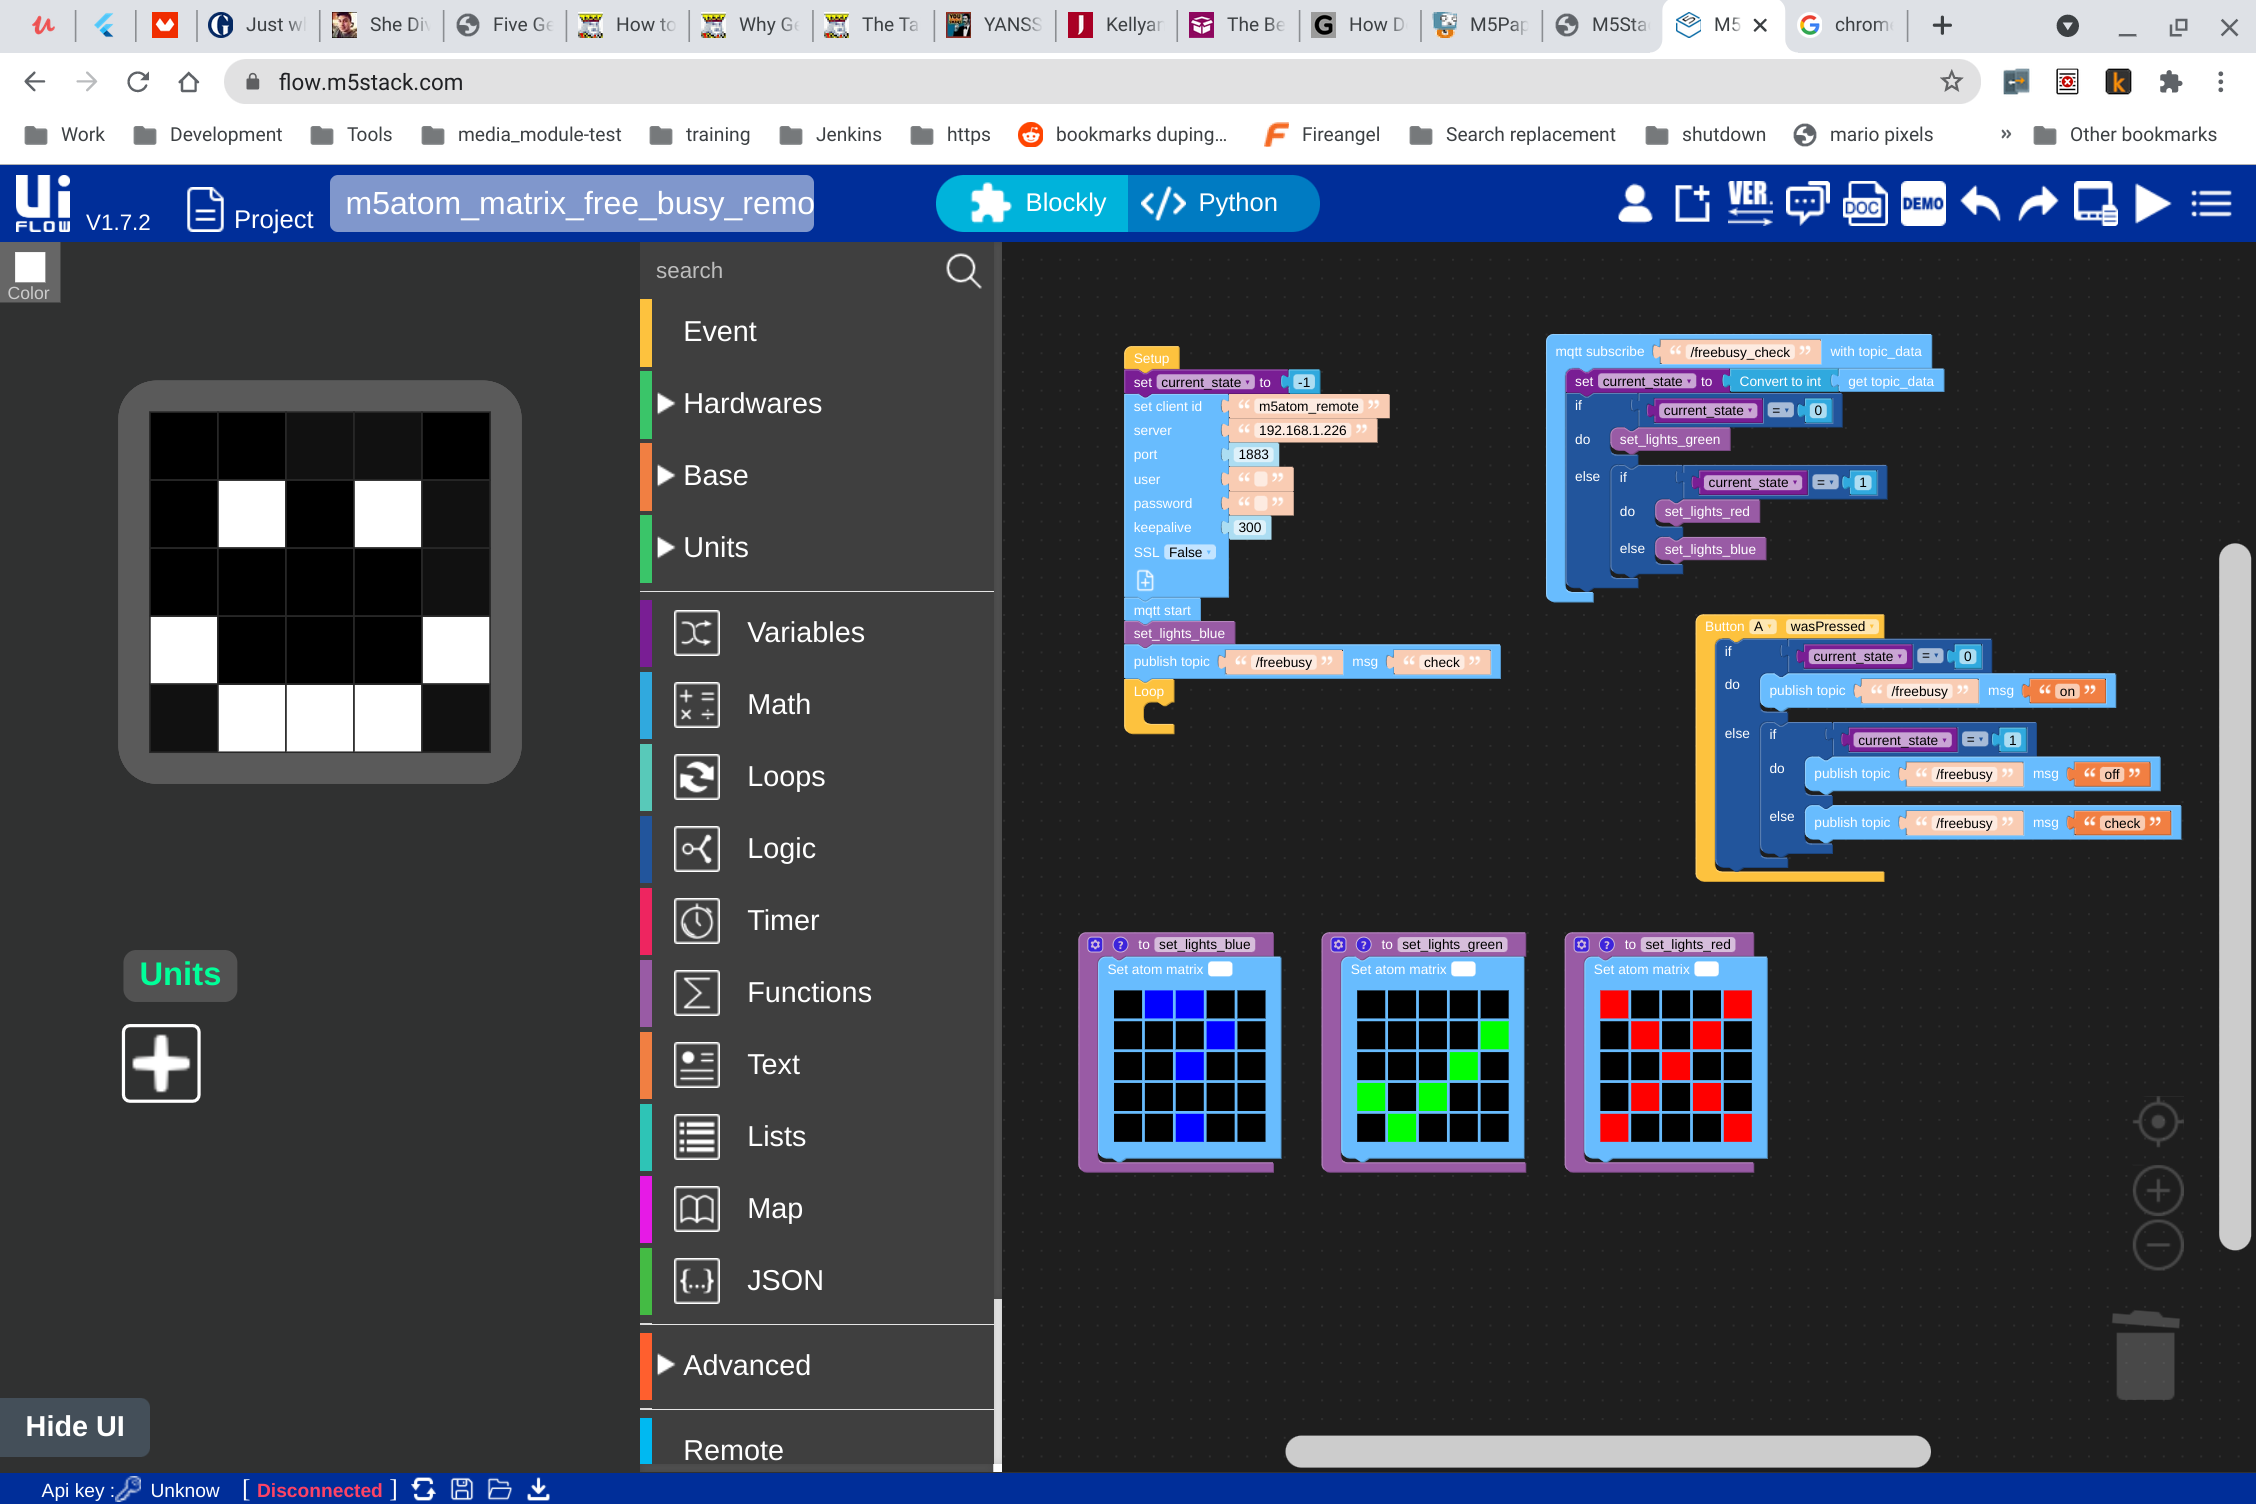Click the workspace zoom in button

(2157, 1191)
